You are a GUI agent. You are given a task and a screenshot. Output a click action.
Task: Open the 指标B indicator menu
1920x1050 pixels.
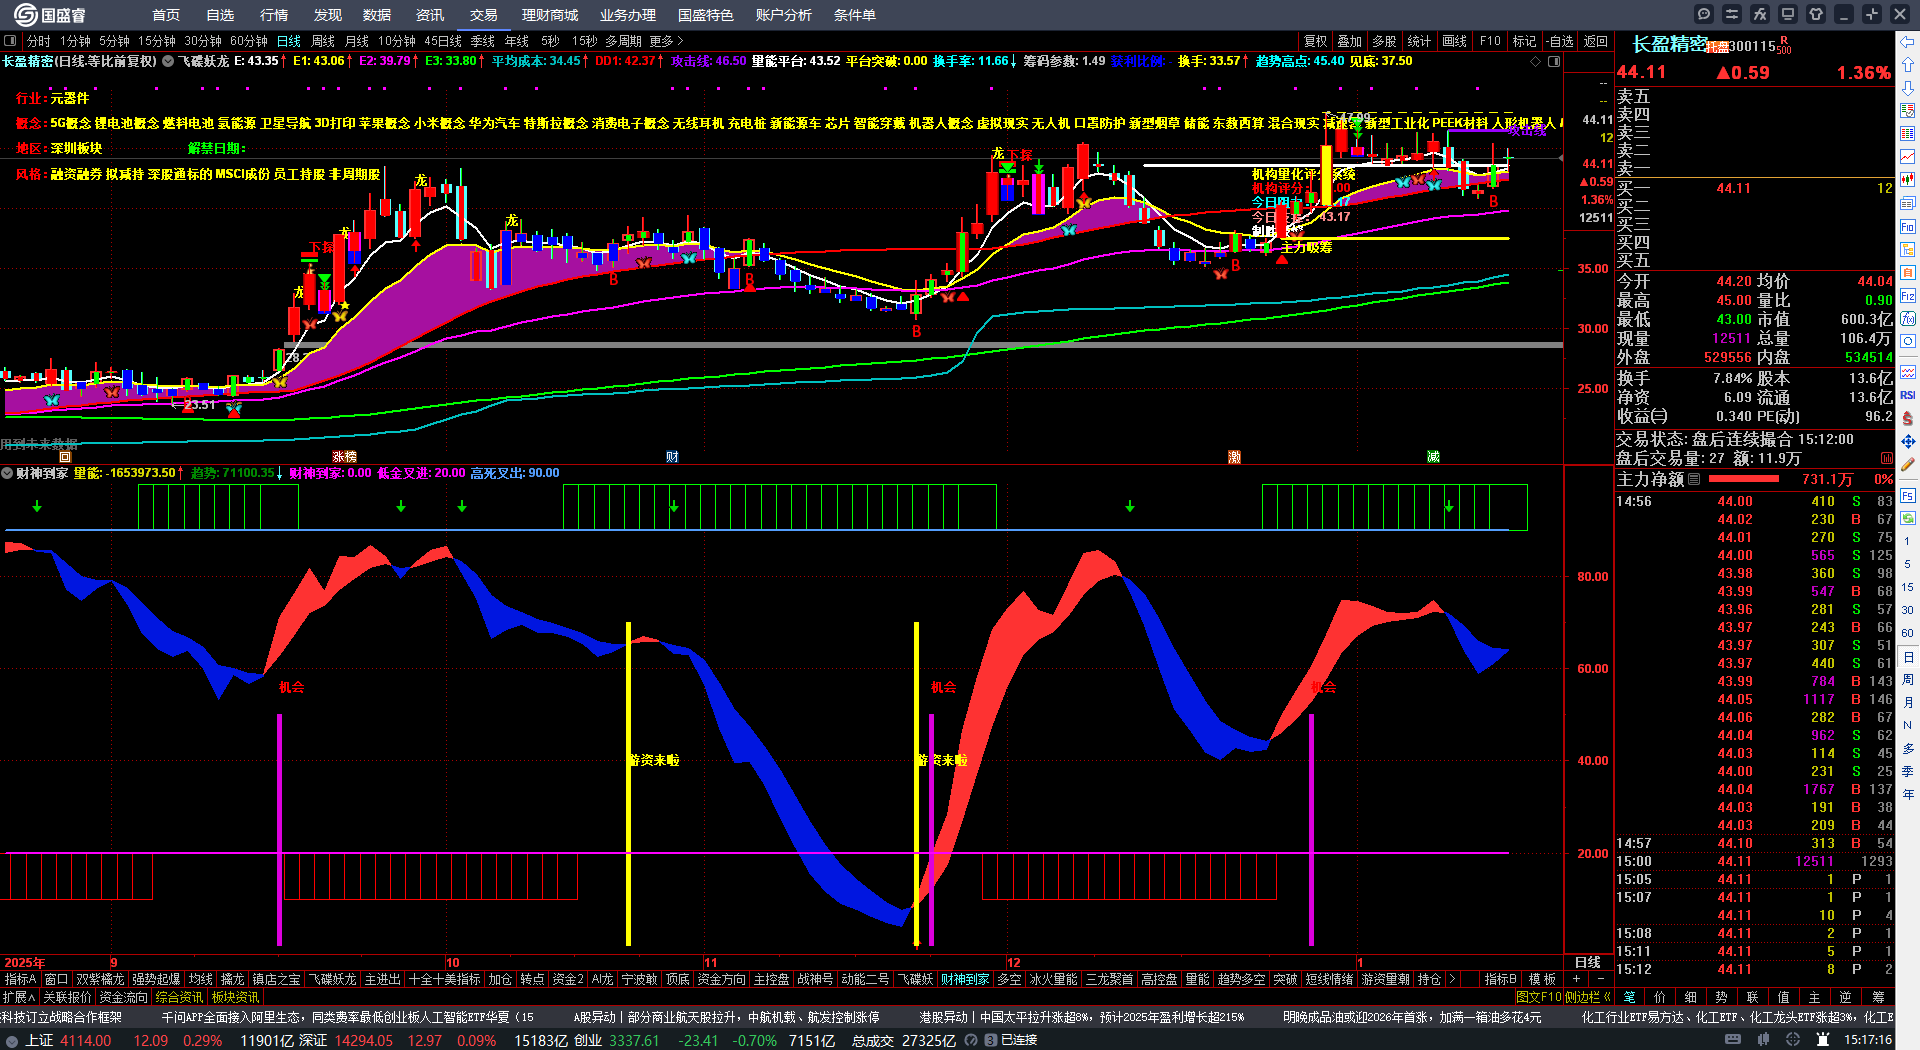click(1500, 979)
